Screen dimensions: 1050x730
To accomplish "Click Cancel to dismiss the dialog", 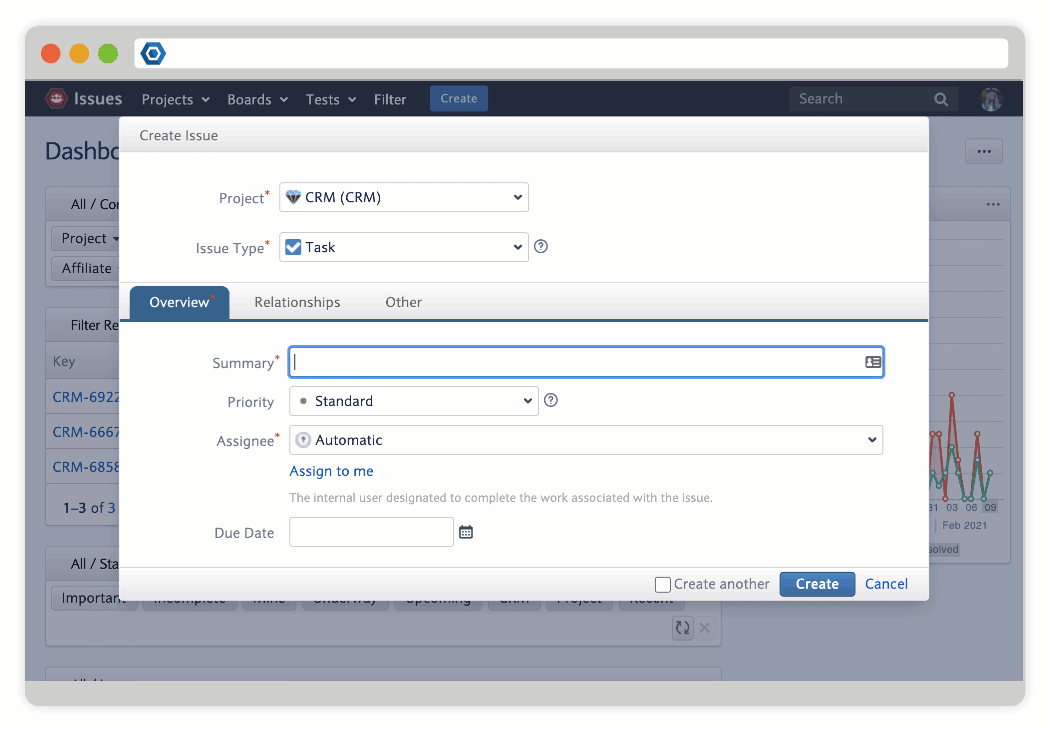I will tap(886, 584).
